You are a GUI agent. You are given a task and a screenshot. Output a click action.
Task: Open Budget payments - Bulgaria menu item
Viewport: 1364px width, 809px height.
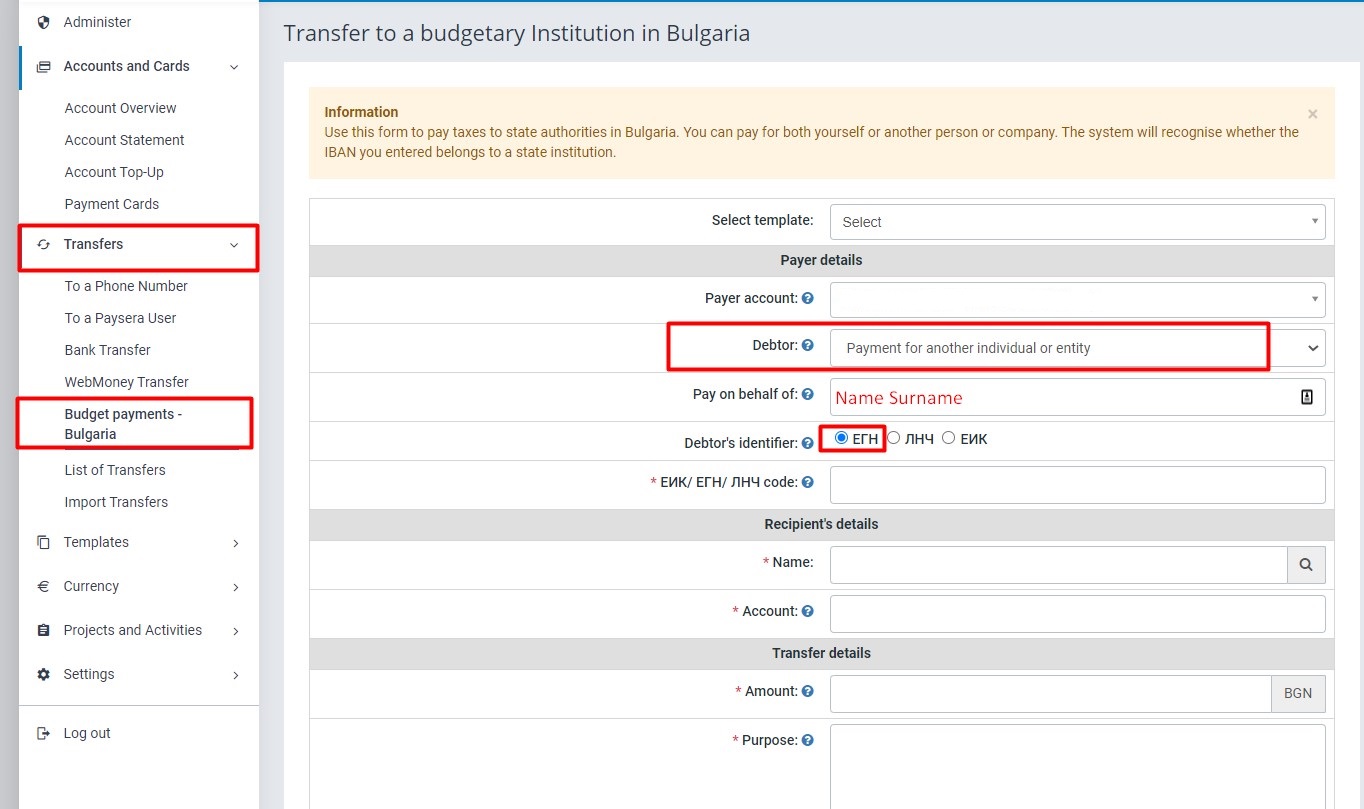(123, 424)
